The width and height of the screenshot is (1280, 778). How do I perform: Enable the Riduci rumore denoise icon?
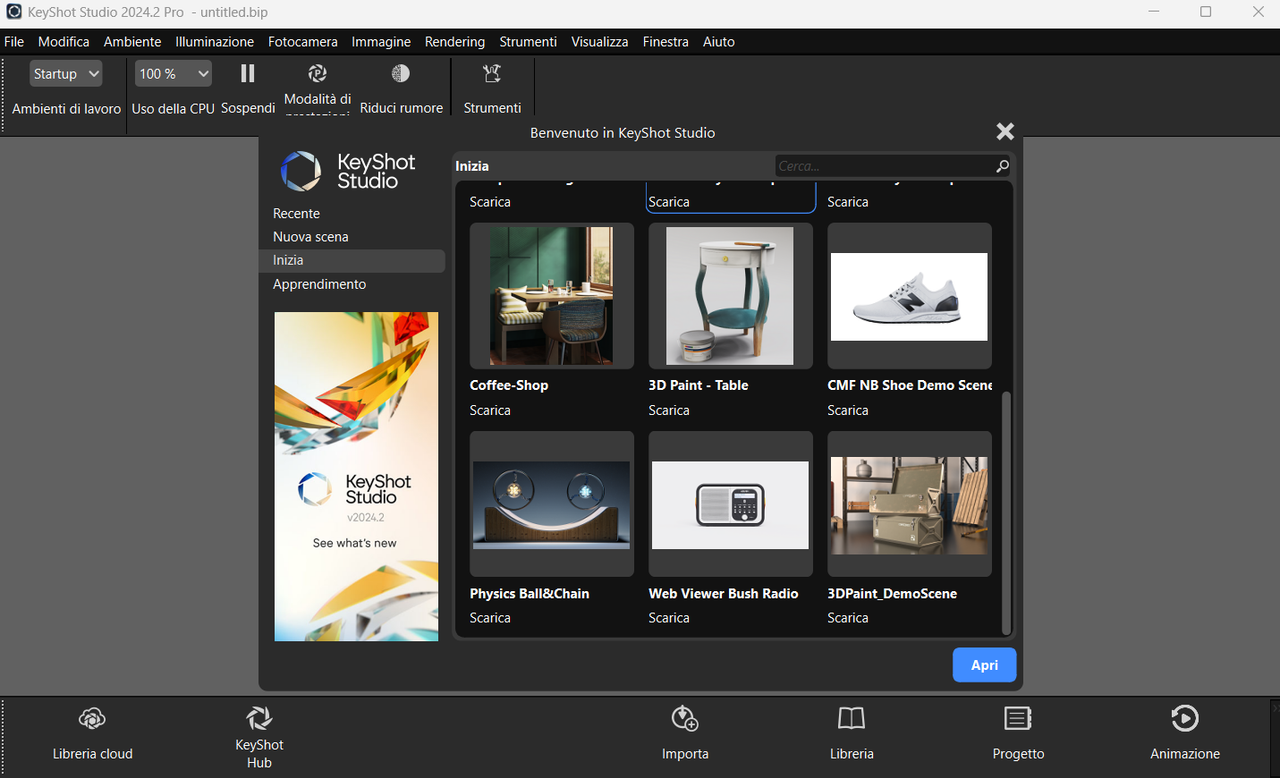[401, 73]
